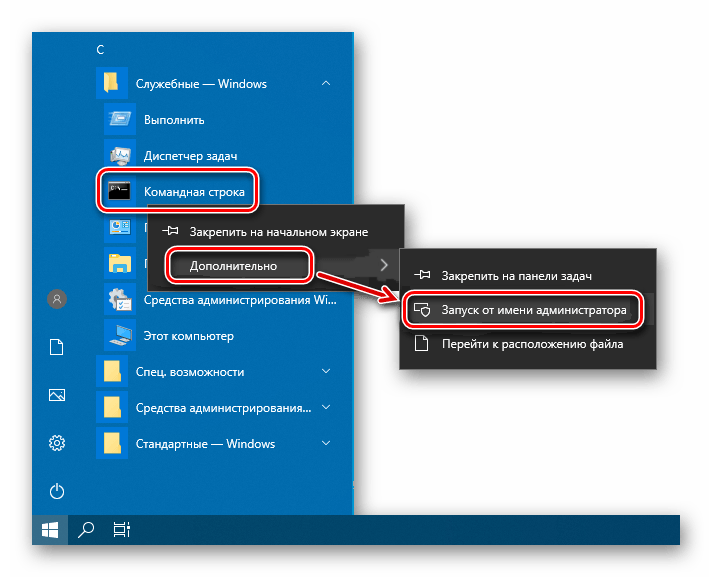
Task: Click pin icon beside Закрепить на панели задач
Action: [x=422, y=275]
